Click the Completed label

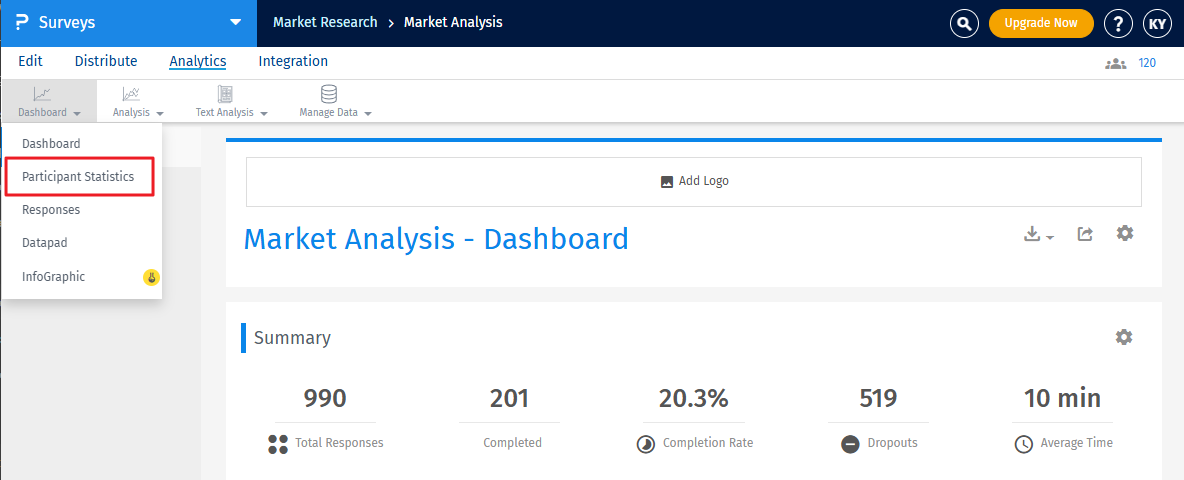click(513, 443)
